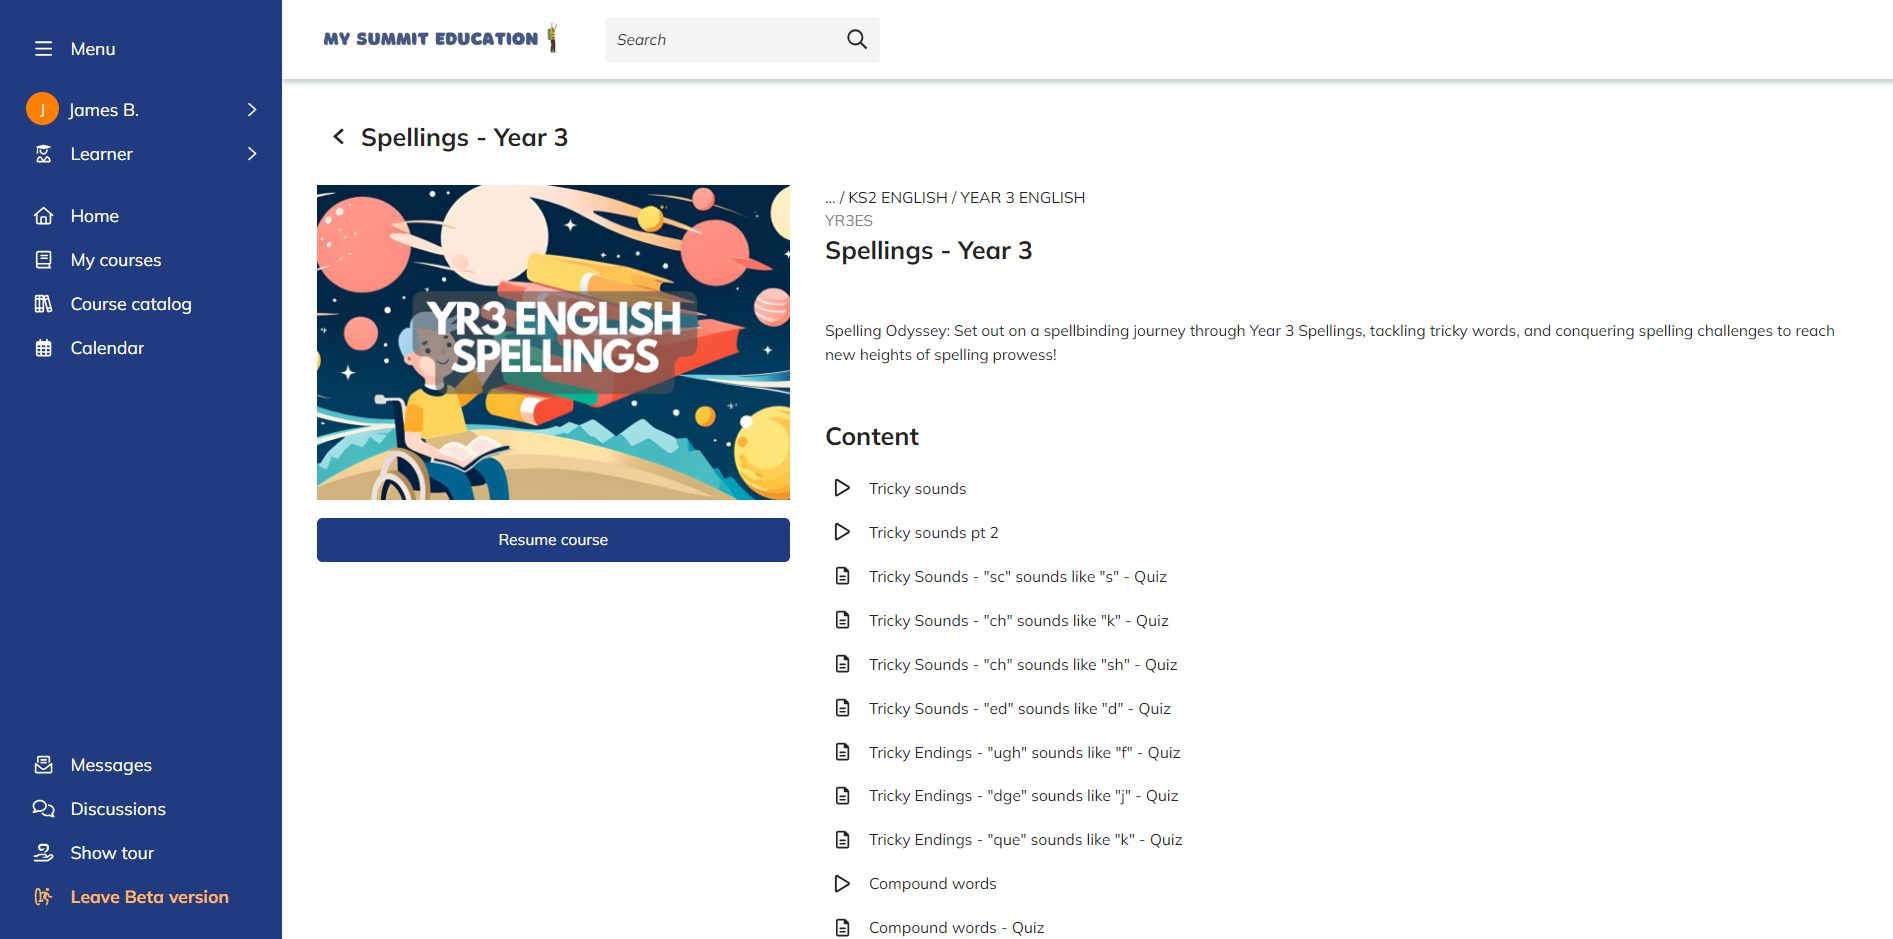Click document icon for "ch" sounds like "sh" quiz
Screen dimensions: 1893x939
click(843, 664)
